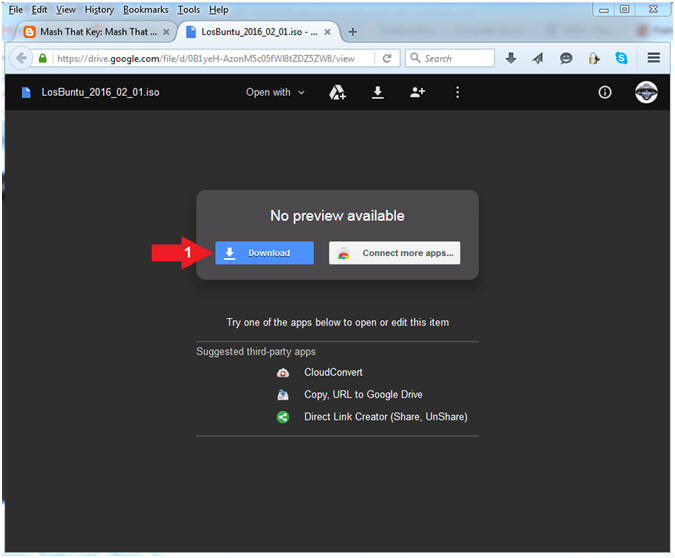The height and width of the screenshot is (558, 675).
Task: Click the Firefox Search box
Action: tap(449, 58)
